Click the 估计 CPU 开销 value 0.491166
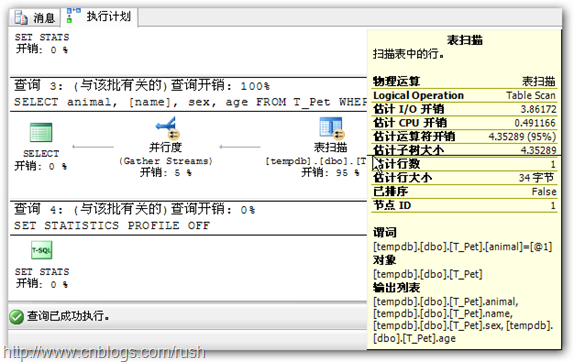 point(535,123)
